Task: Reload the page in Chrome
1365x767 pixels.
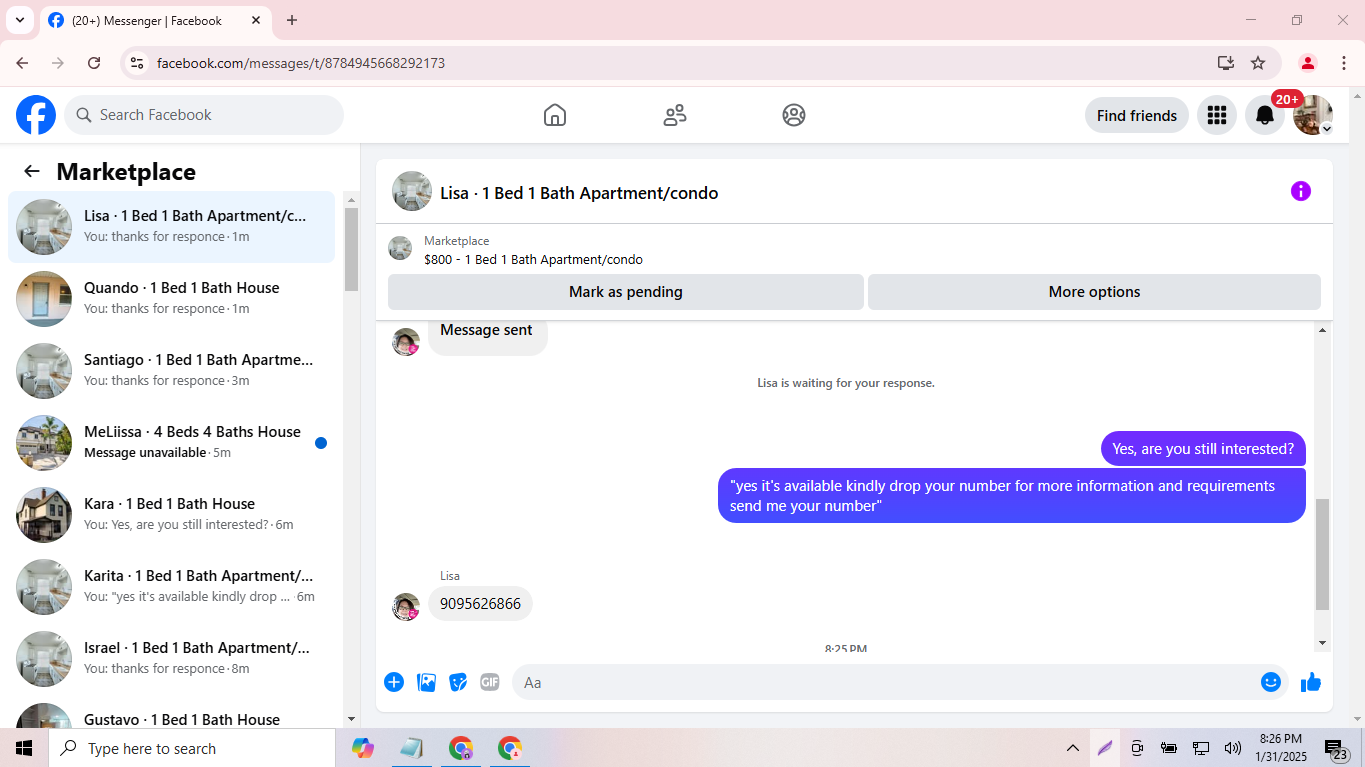Action: click(94, 63)
